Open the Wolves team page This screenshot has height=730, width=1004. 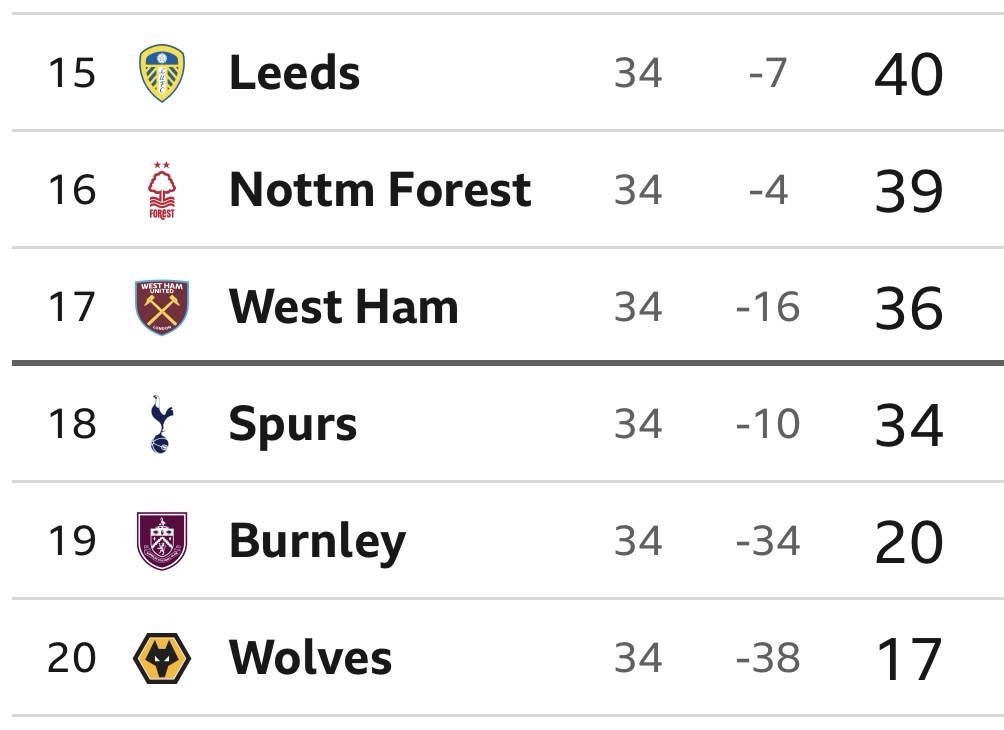pyautogui.click(x=310, y=658)
